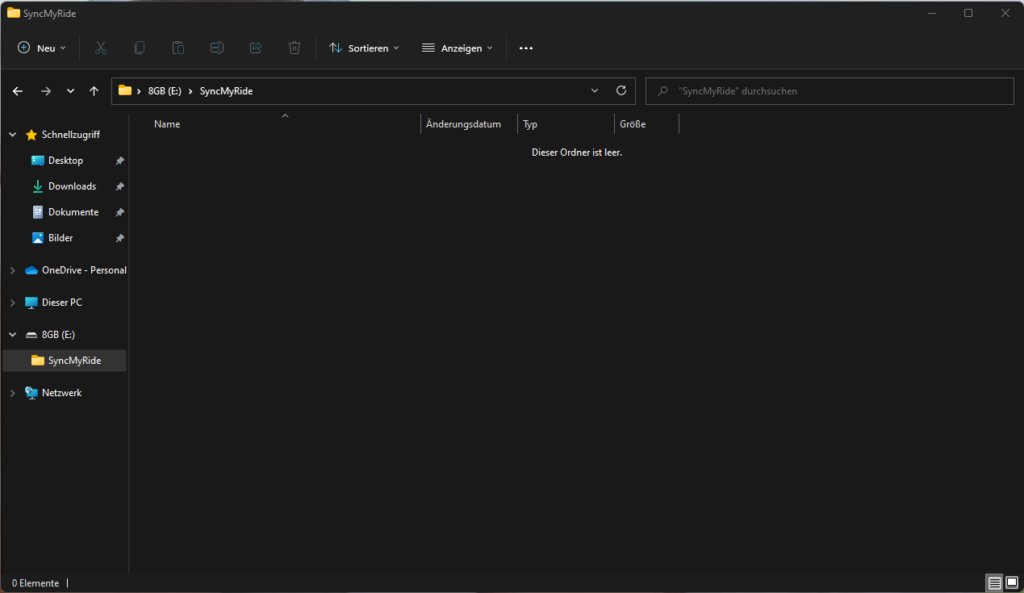
Task: Click the Paste icon
Action: [x=178, y=47]
